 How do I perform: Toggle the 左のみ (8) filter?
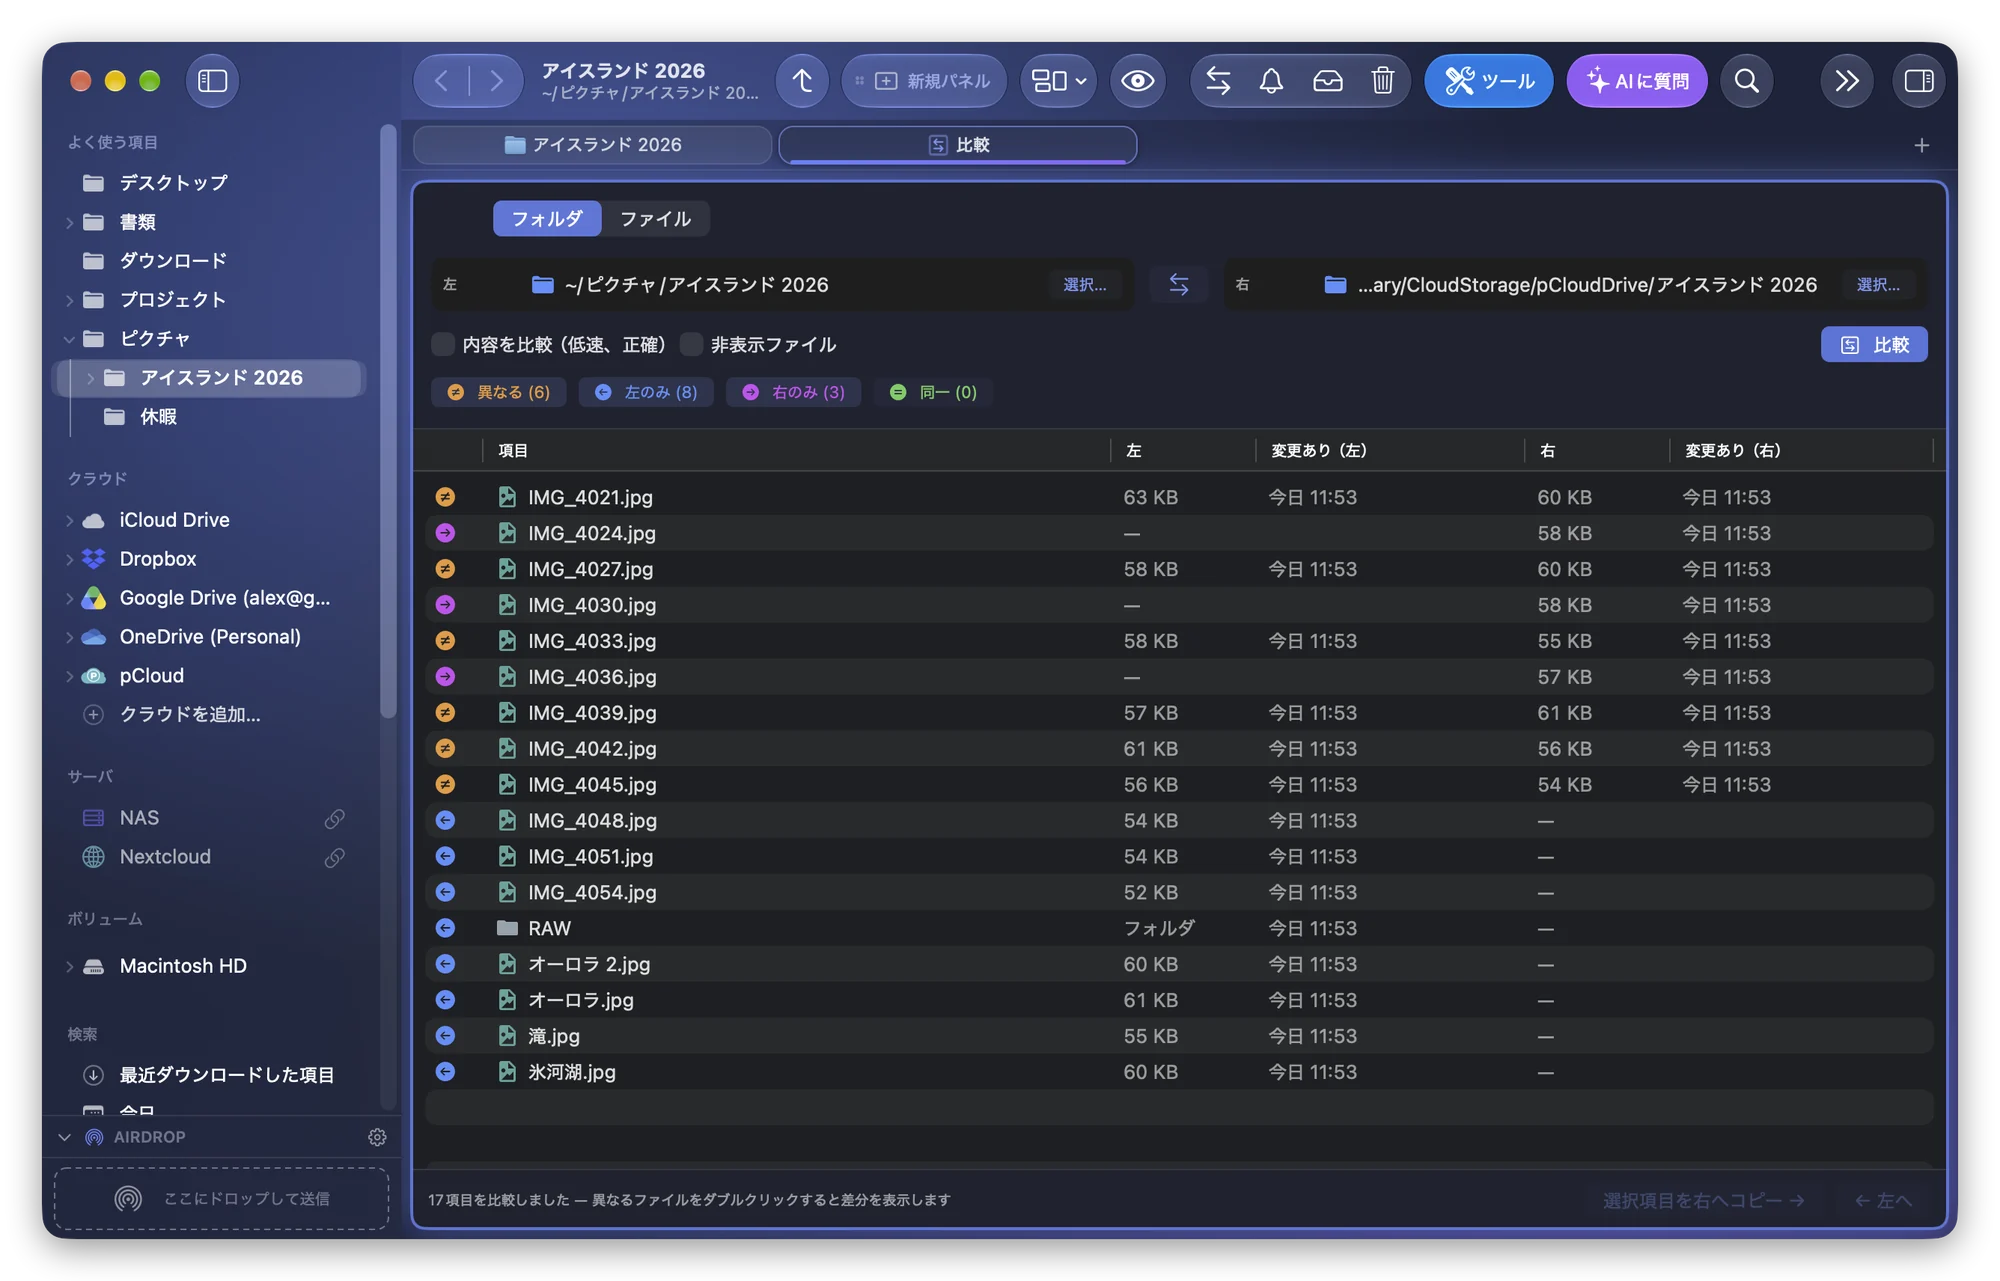click(646, 393)
